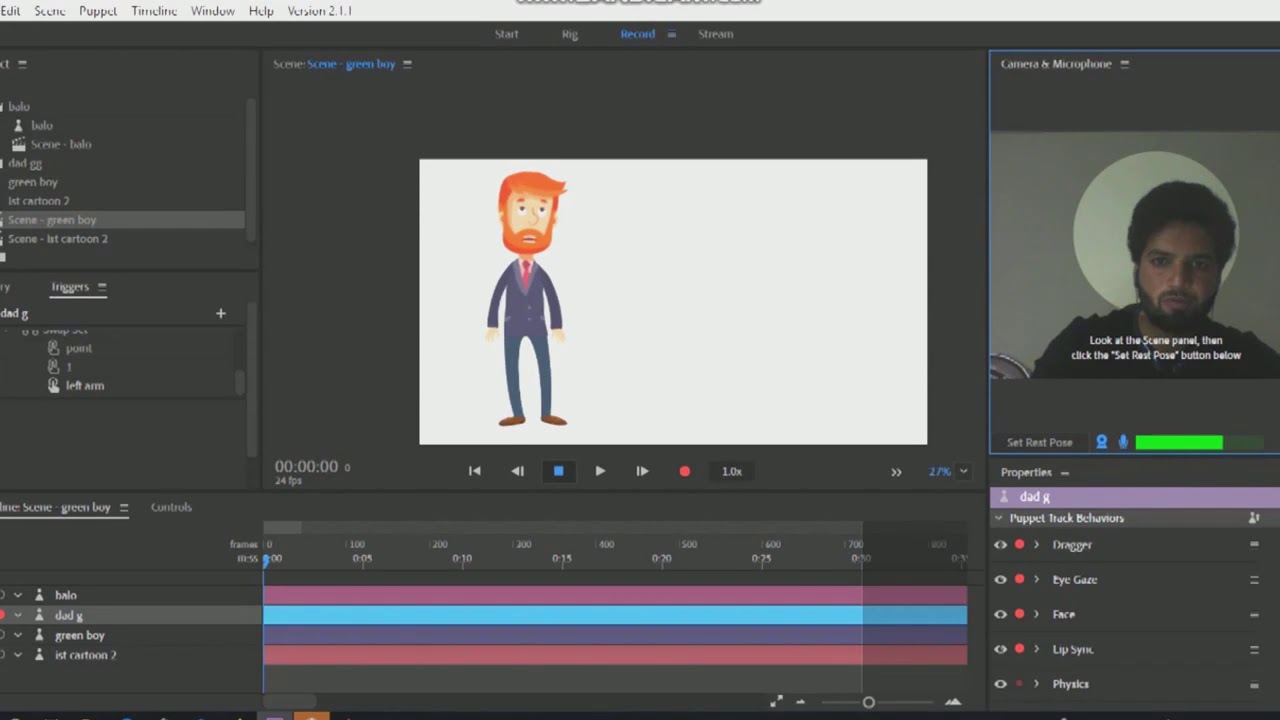Select the 1st cartoon 2 puppet item
This screenshot has height=720, width=1280.
pyautogui.click(x=38, y=201)
